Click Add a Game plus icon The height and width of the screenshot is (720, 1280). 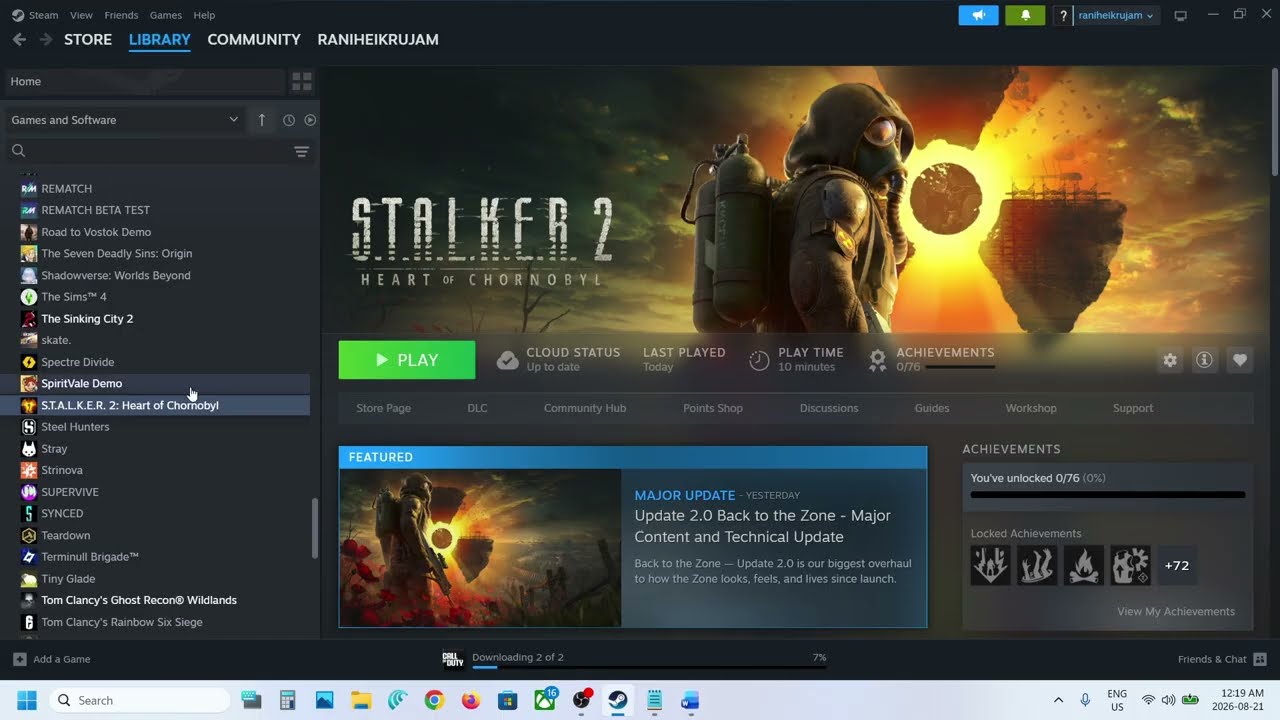coord(20,659)
